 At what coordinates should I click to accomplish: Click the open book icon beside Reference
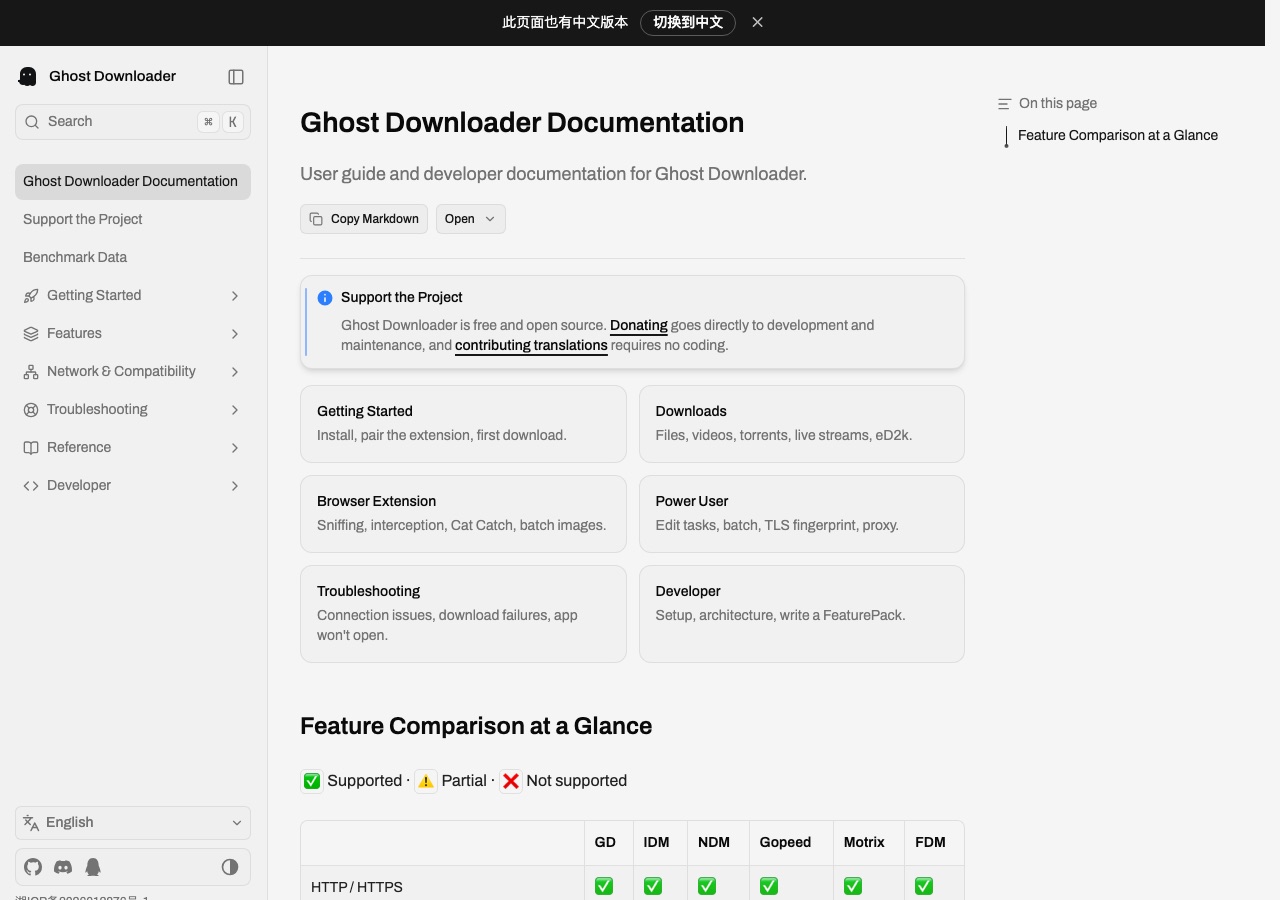[x=31, y=447]
